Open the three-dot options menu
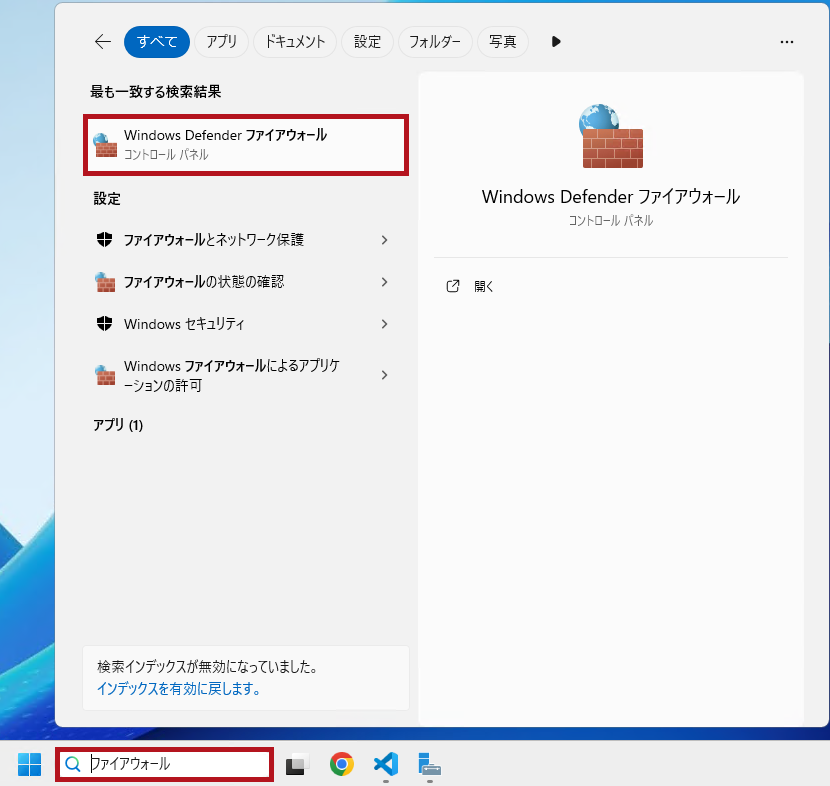The image size is (830, 786). [x=787, y=42]
